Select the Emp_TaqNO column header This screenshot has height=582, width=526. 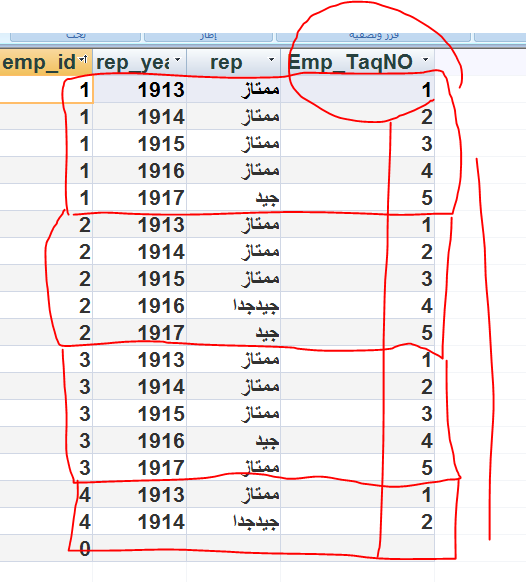pyautogui.click(x=357, y=62)
